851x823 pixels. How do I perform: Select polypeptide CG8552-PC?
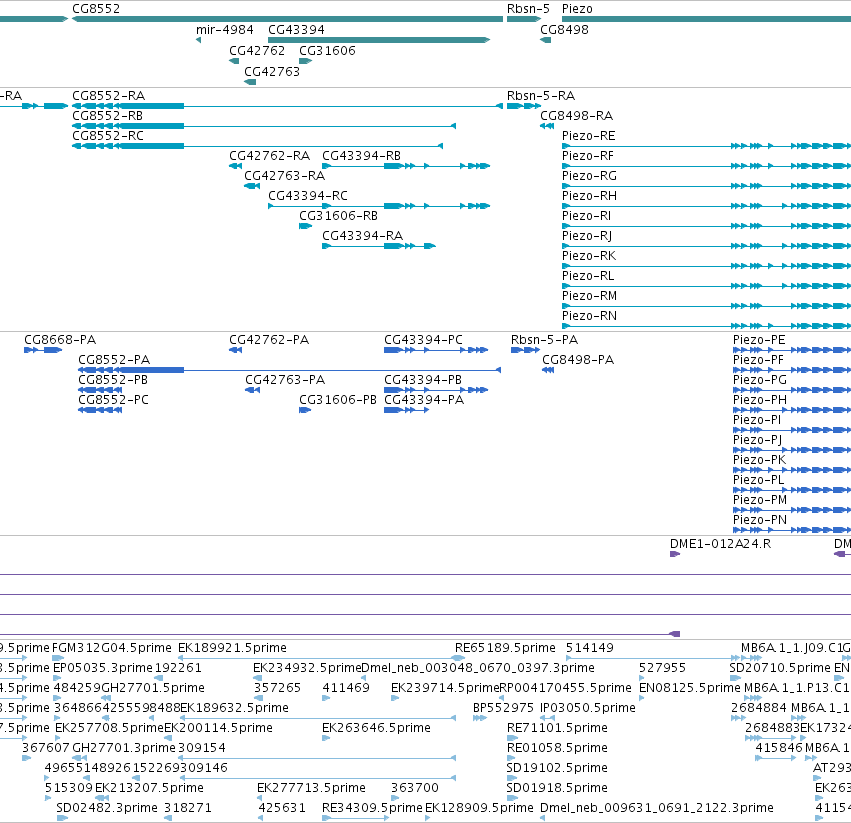[113, 400]
